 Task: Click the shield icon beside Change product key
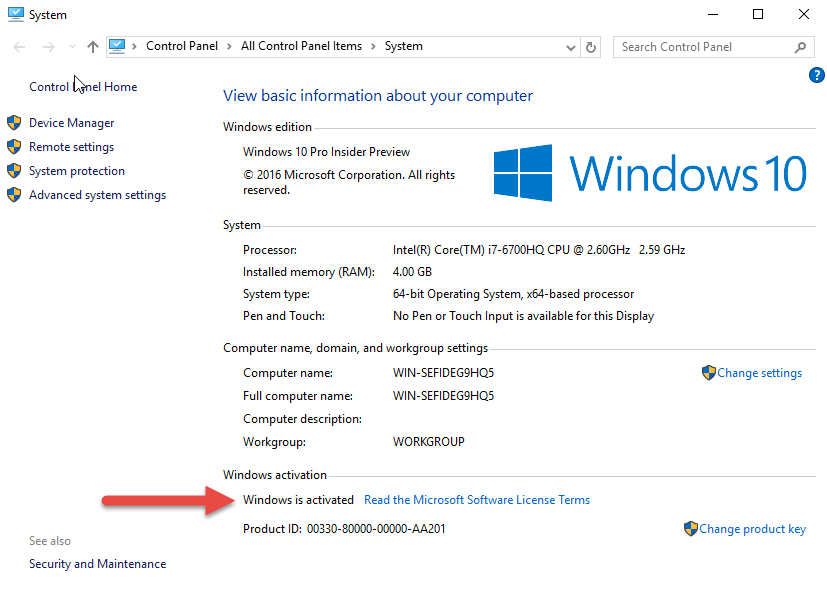pos(691,529)
